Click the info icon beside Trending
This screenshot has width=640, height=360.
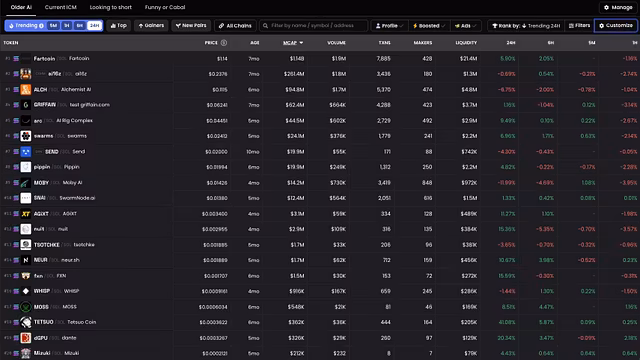coord(41,26)
